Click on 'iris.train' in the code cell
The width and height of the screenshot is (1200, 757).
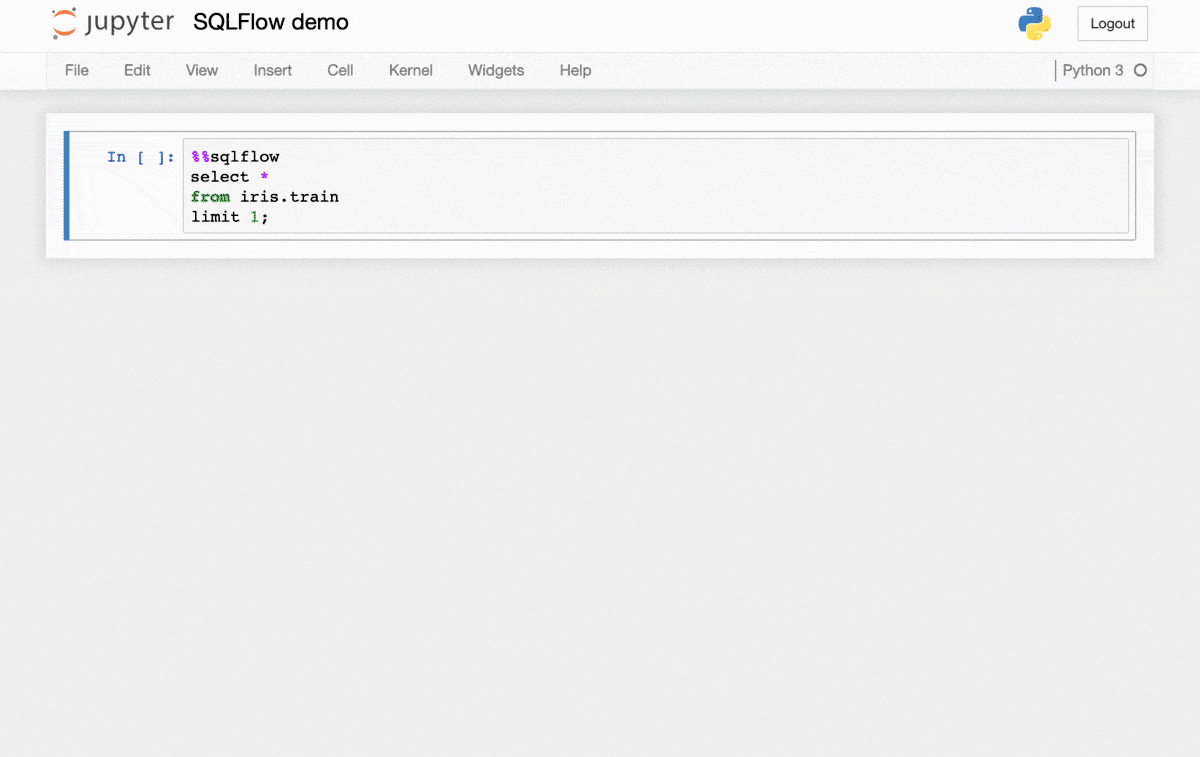tap(289, 197)
